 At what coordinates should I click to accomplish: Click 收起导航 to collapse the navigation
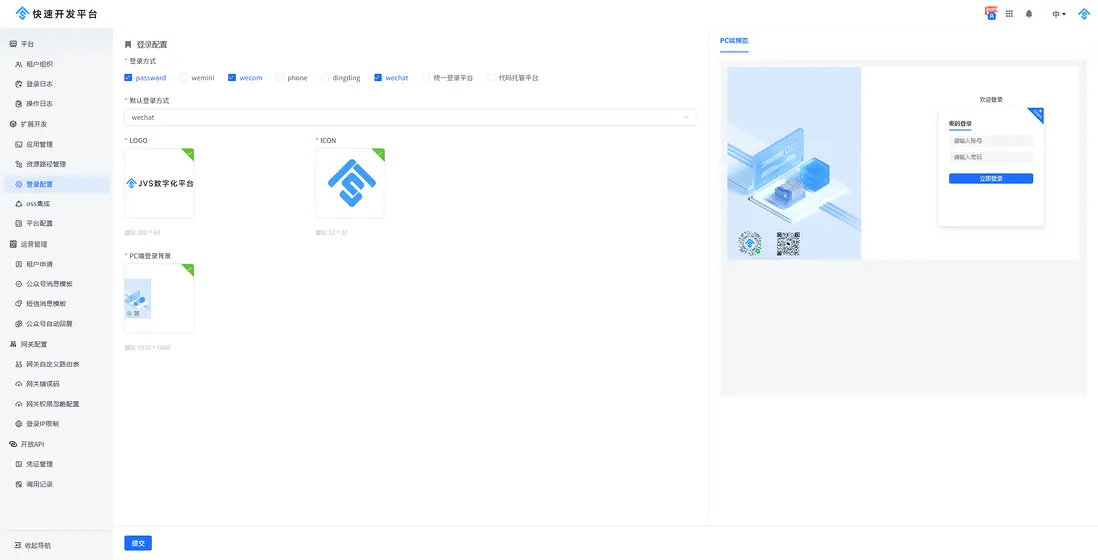tap(33, 545)
